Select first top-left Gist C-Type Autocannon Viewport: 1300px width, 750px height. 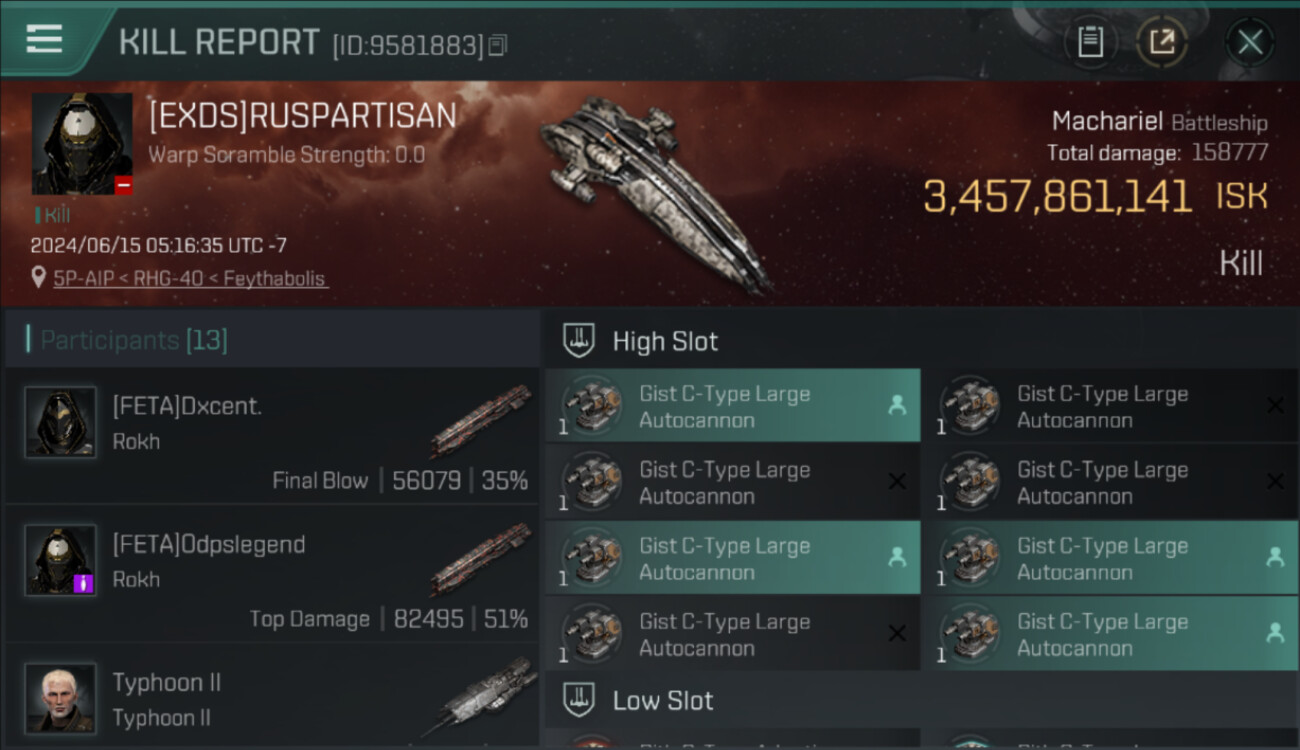click(732, 406)
